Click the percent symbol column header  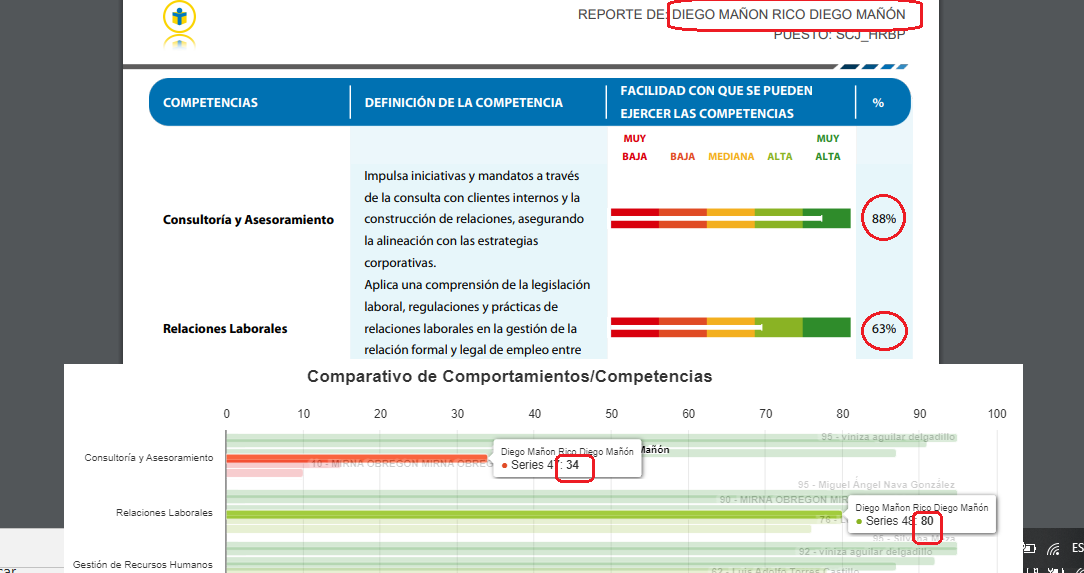click(878, 103)
